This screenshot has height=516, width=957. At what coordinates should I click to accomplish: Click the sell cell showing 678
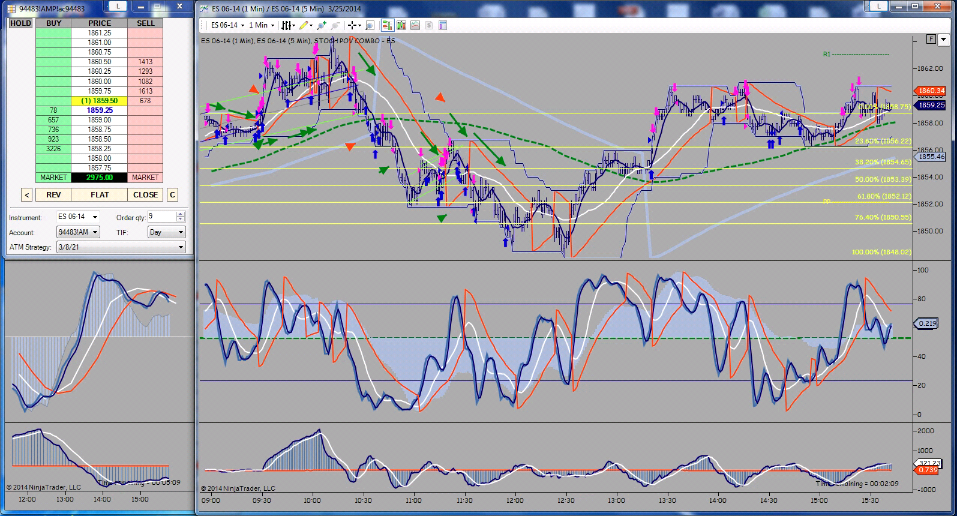pyautogui.click(x=145, y=100)
